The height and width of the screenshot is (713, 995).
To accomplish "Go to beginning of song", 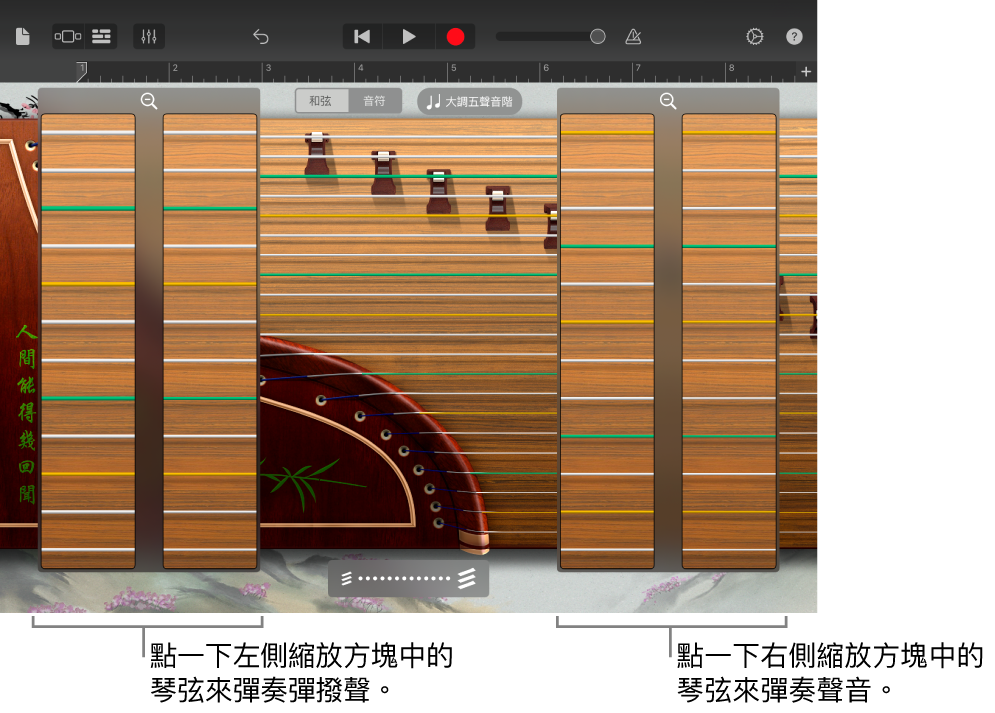I will [x=362, y=37].
